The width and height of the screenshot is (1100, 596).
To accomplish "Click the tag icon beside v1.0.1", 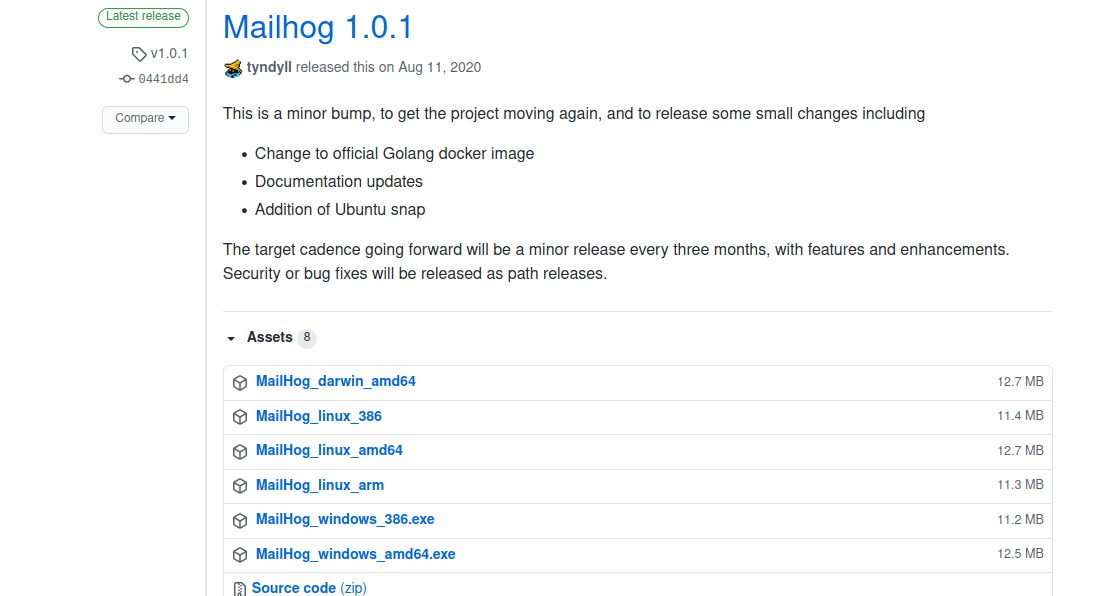I will point(139,53).
